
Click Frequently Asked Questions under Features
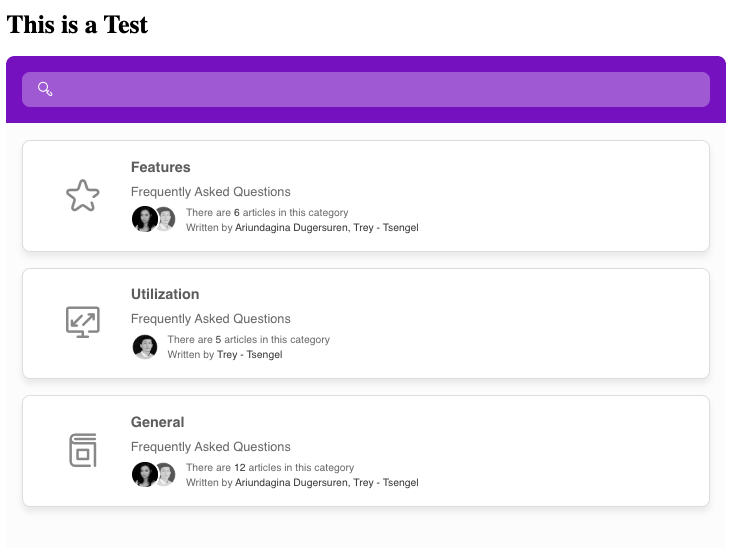[x=210, y=191]
